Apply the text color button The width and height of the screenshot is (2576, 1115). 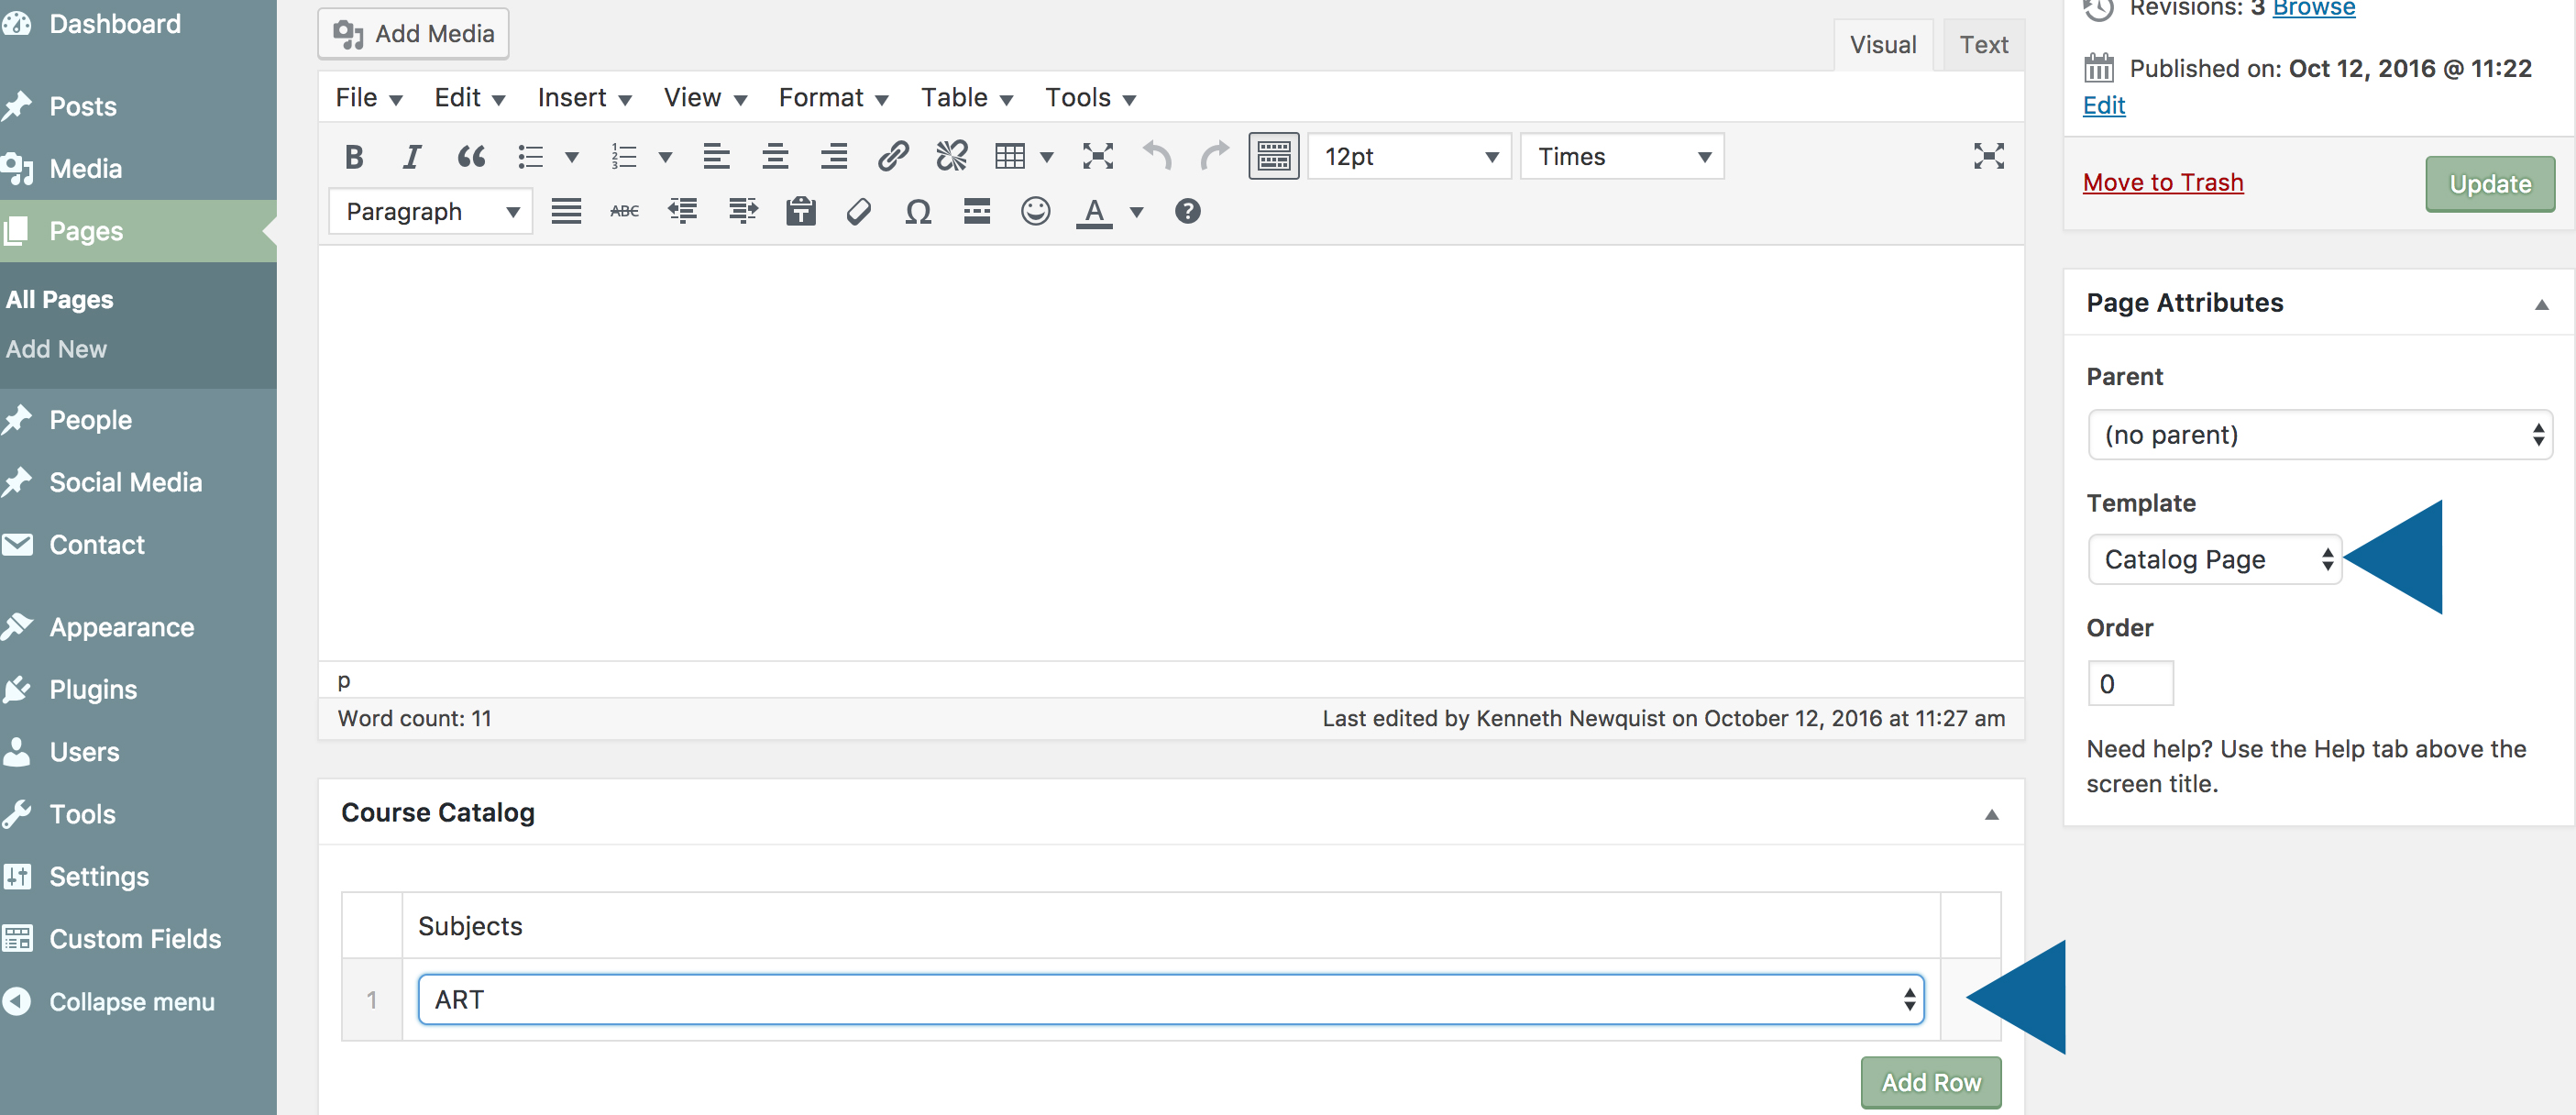coord(1094,211)
